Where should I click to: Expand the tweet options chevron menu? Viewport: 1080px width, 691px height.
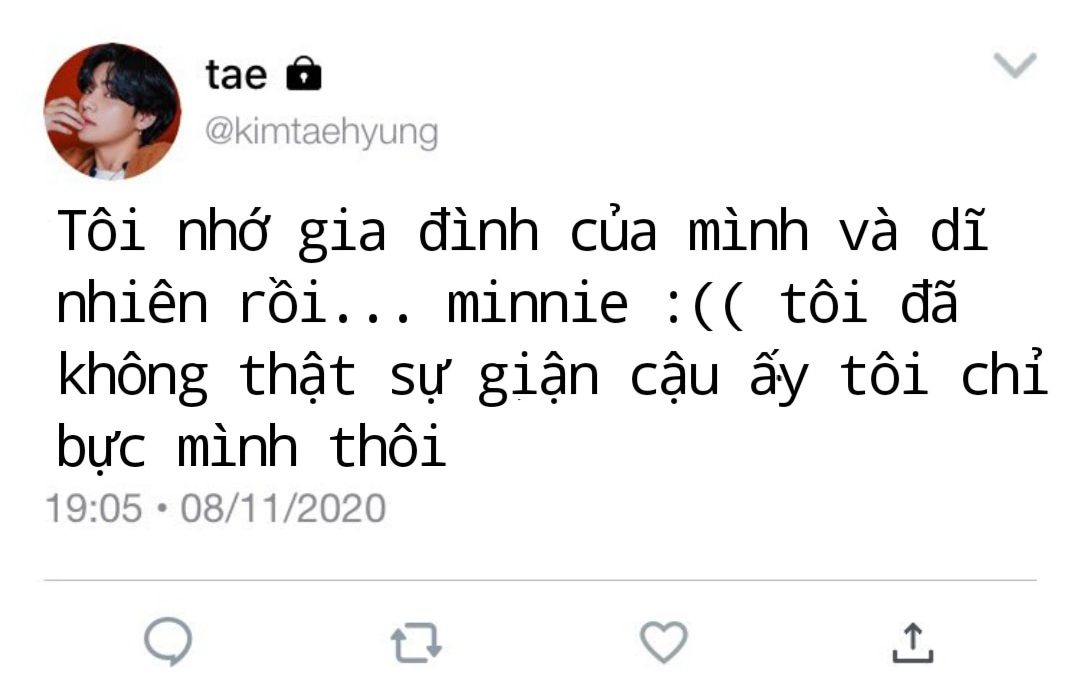pyautogui.click(x=1015, y=65)
